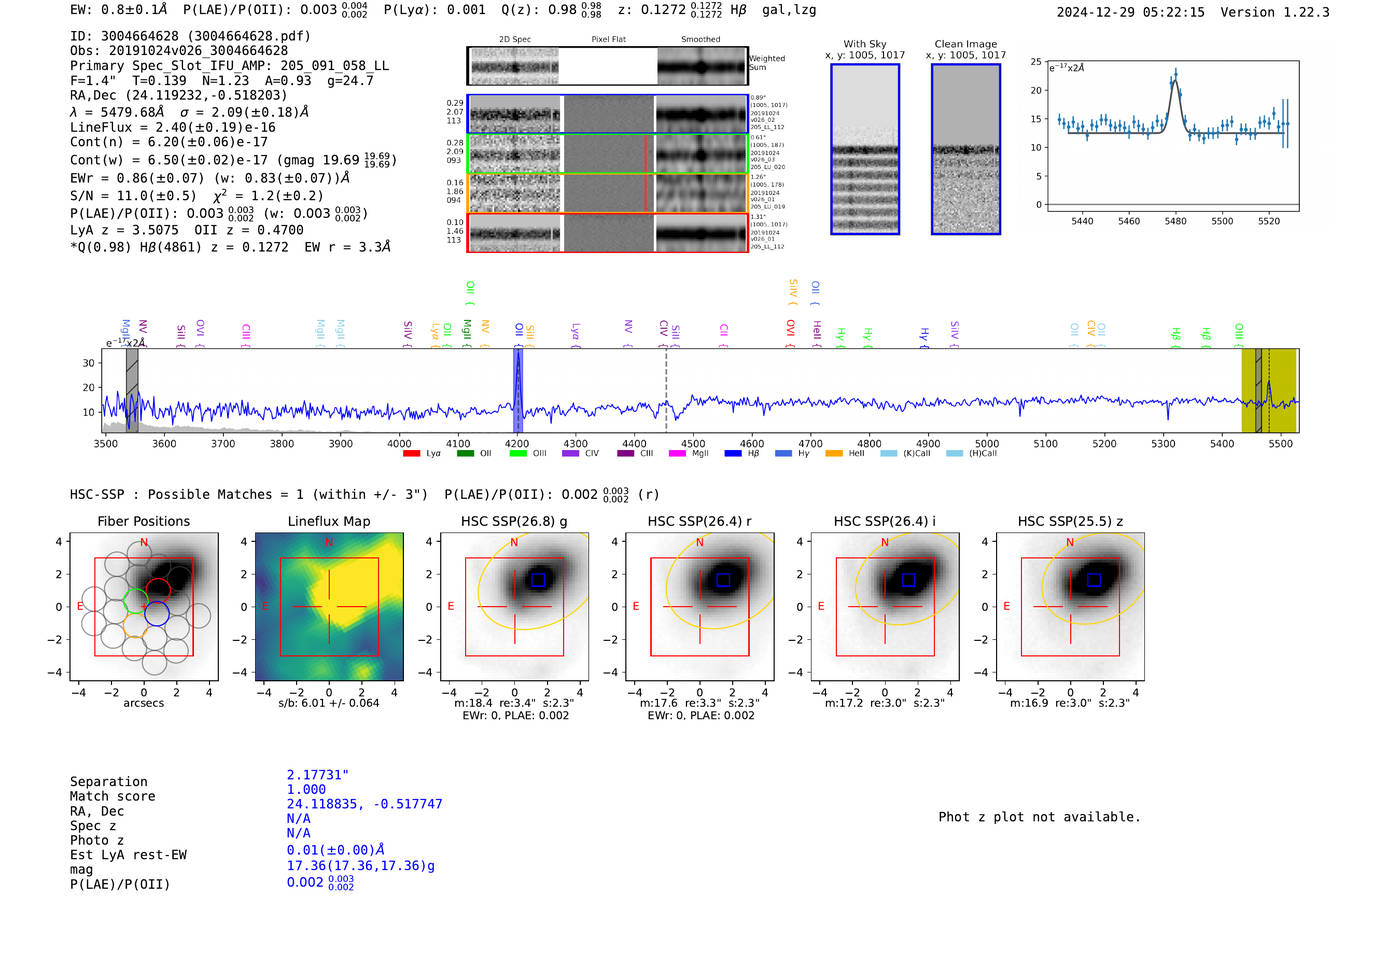The image size is (1400, 953).
Task: Select the HSC SSP(26.4) r image
Action: pyautogui.click(x=700, y=607)
